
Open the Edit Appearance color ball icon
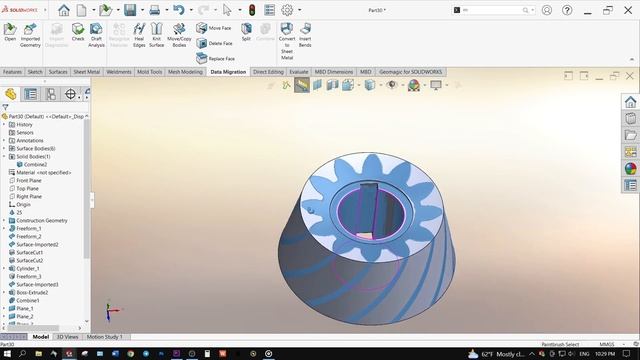[x=413, y=85]
